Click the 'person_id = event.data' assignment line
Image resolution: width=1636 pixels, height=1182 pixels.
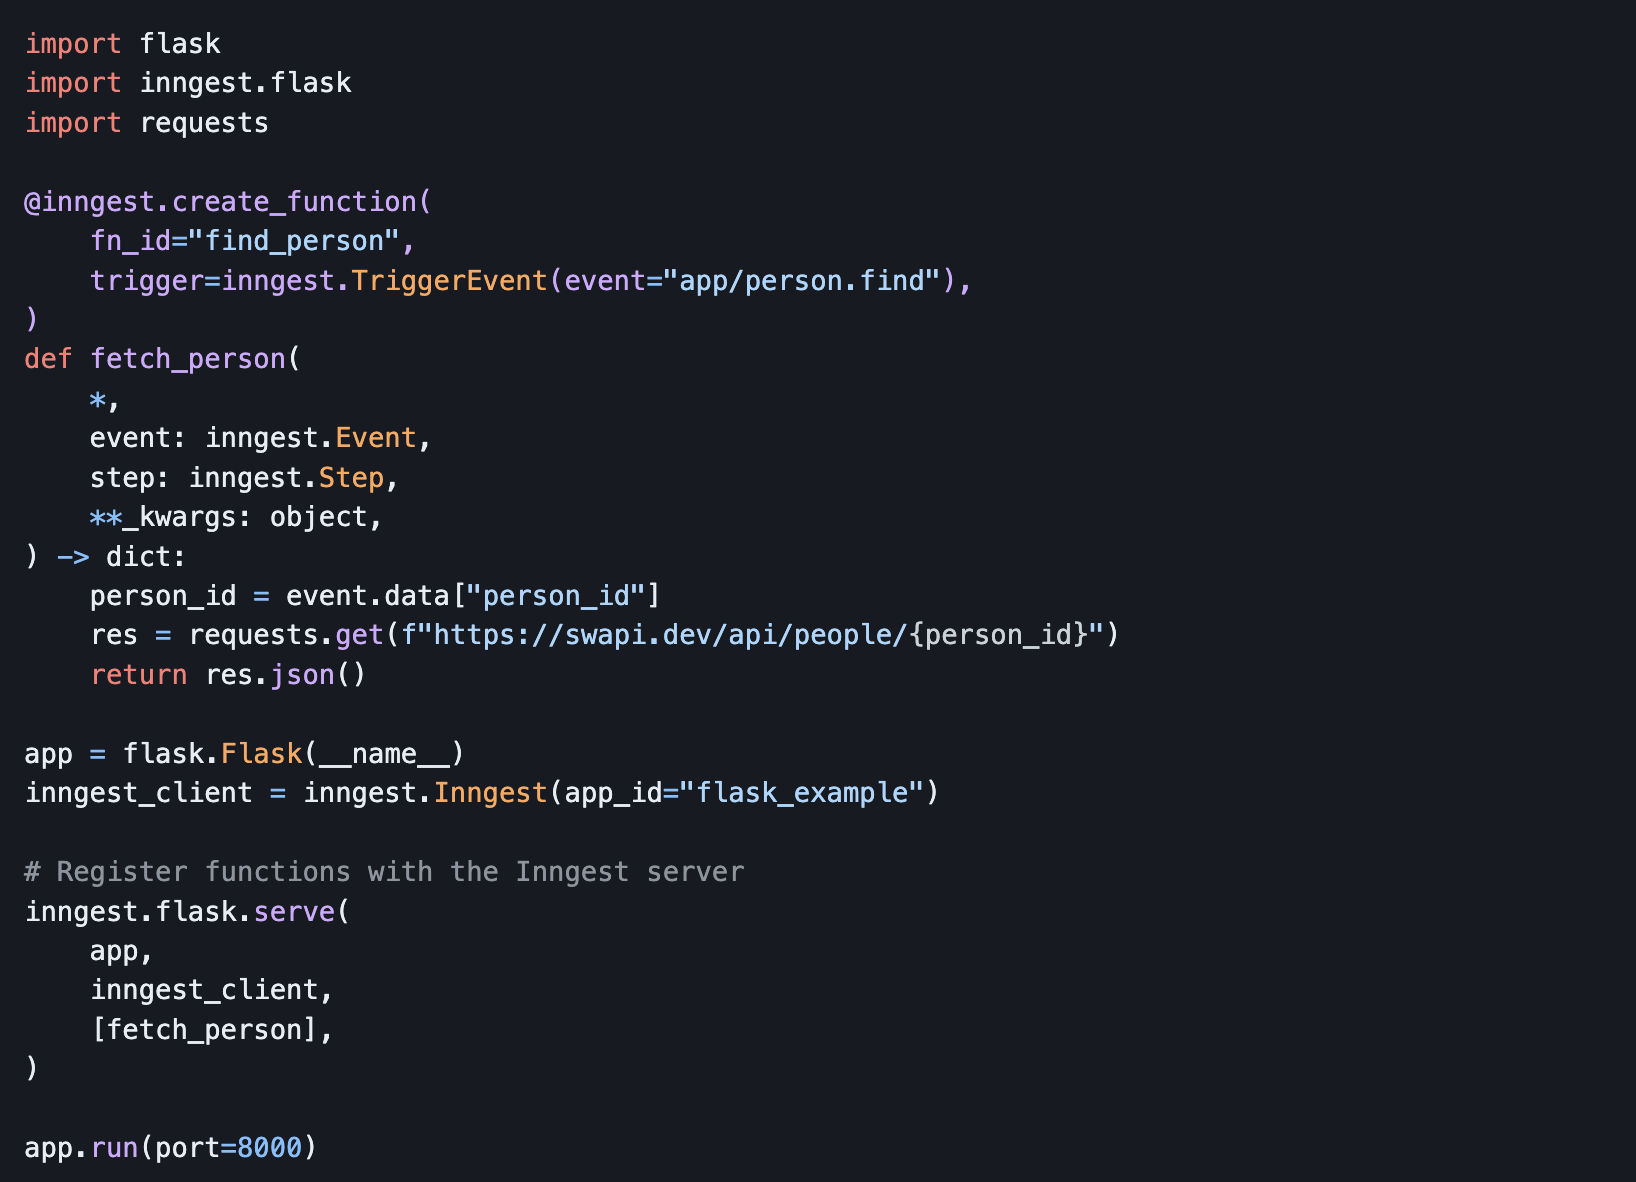(374, 596)
